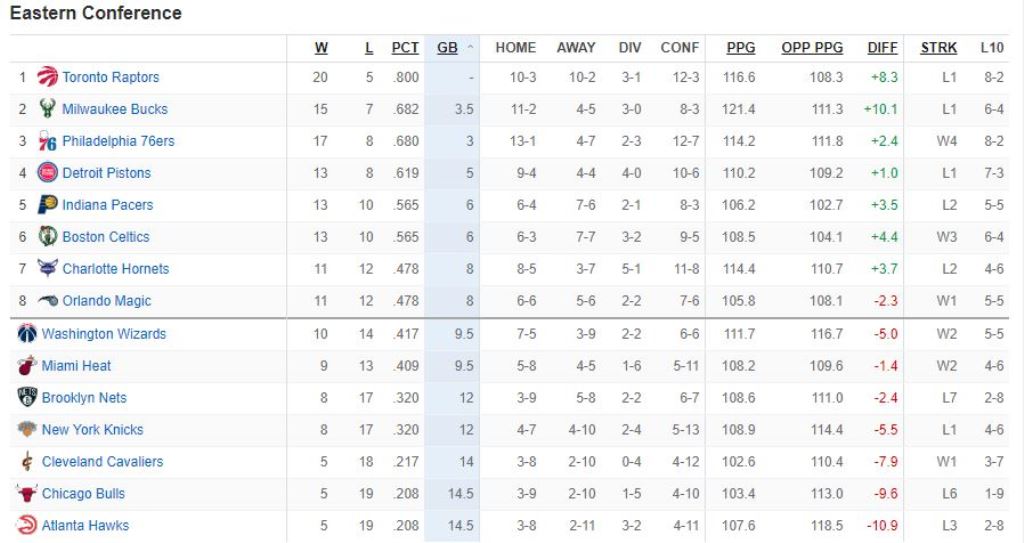
Task: Sort table by DIFF column
Action: [x=882, y=47]
